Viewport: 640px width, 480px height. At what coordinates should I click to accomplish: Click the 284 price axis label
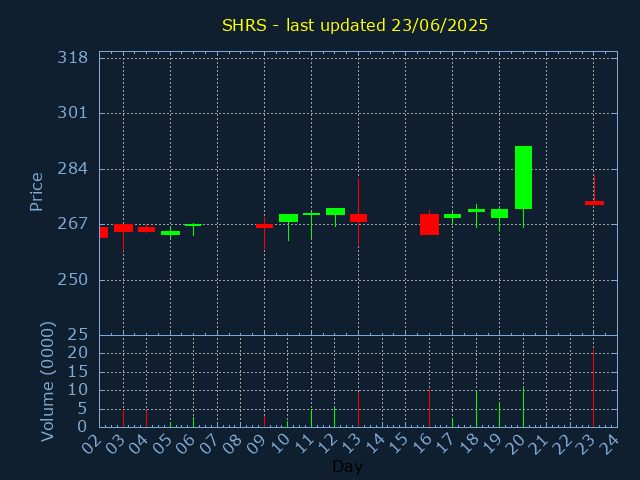73,169
